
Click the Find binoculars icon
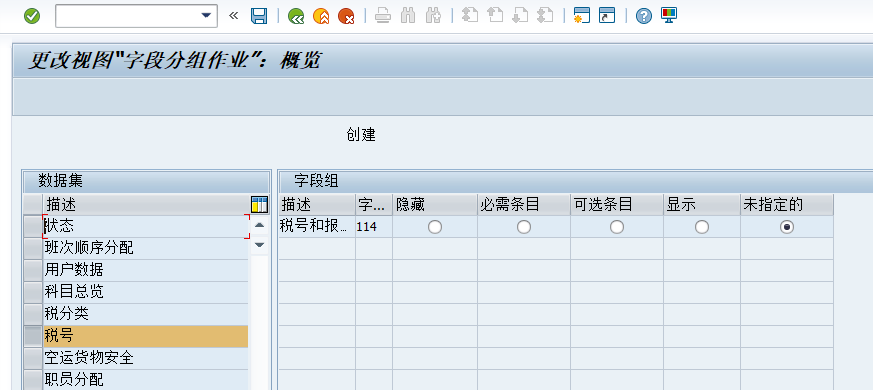(408, 16)
